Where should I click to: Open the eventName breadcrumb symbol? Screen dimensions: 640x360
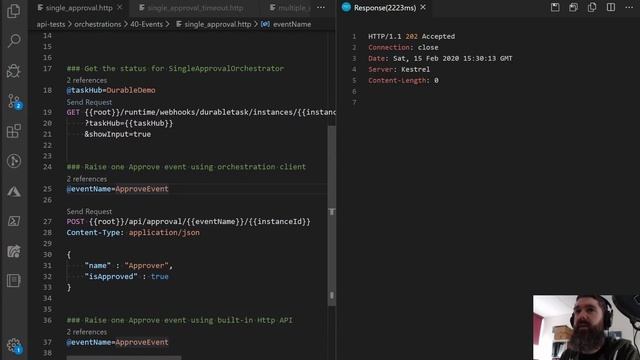(x=286, y=24)
